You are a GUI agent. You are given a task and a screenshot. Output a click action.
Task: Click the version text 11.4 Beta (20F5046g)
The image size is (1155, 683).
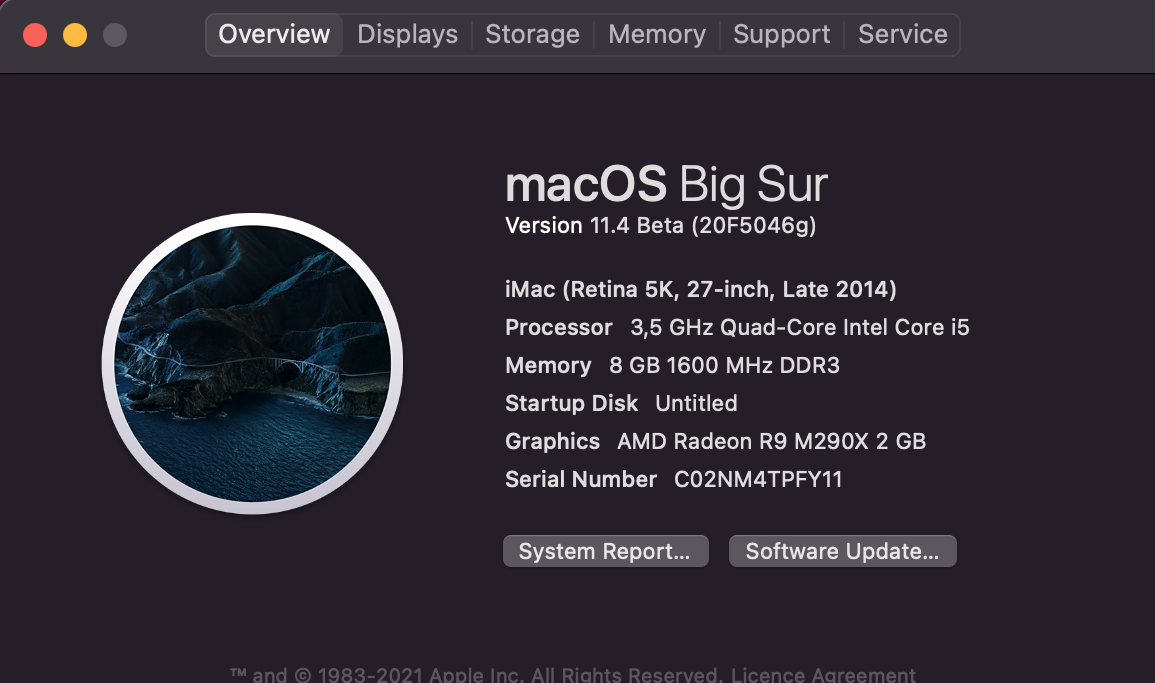[703, 225]
